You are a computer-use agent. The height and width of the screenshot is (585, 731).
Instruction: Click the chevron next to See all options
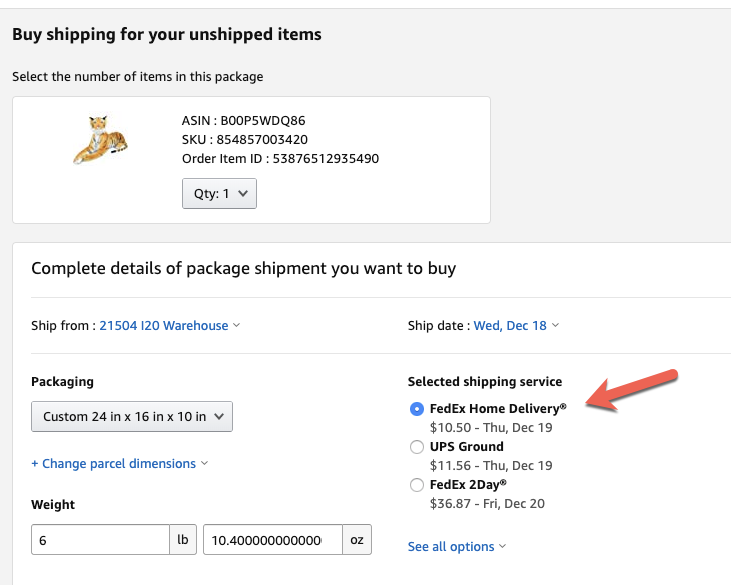coord(502,546)
